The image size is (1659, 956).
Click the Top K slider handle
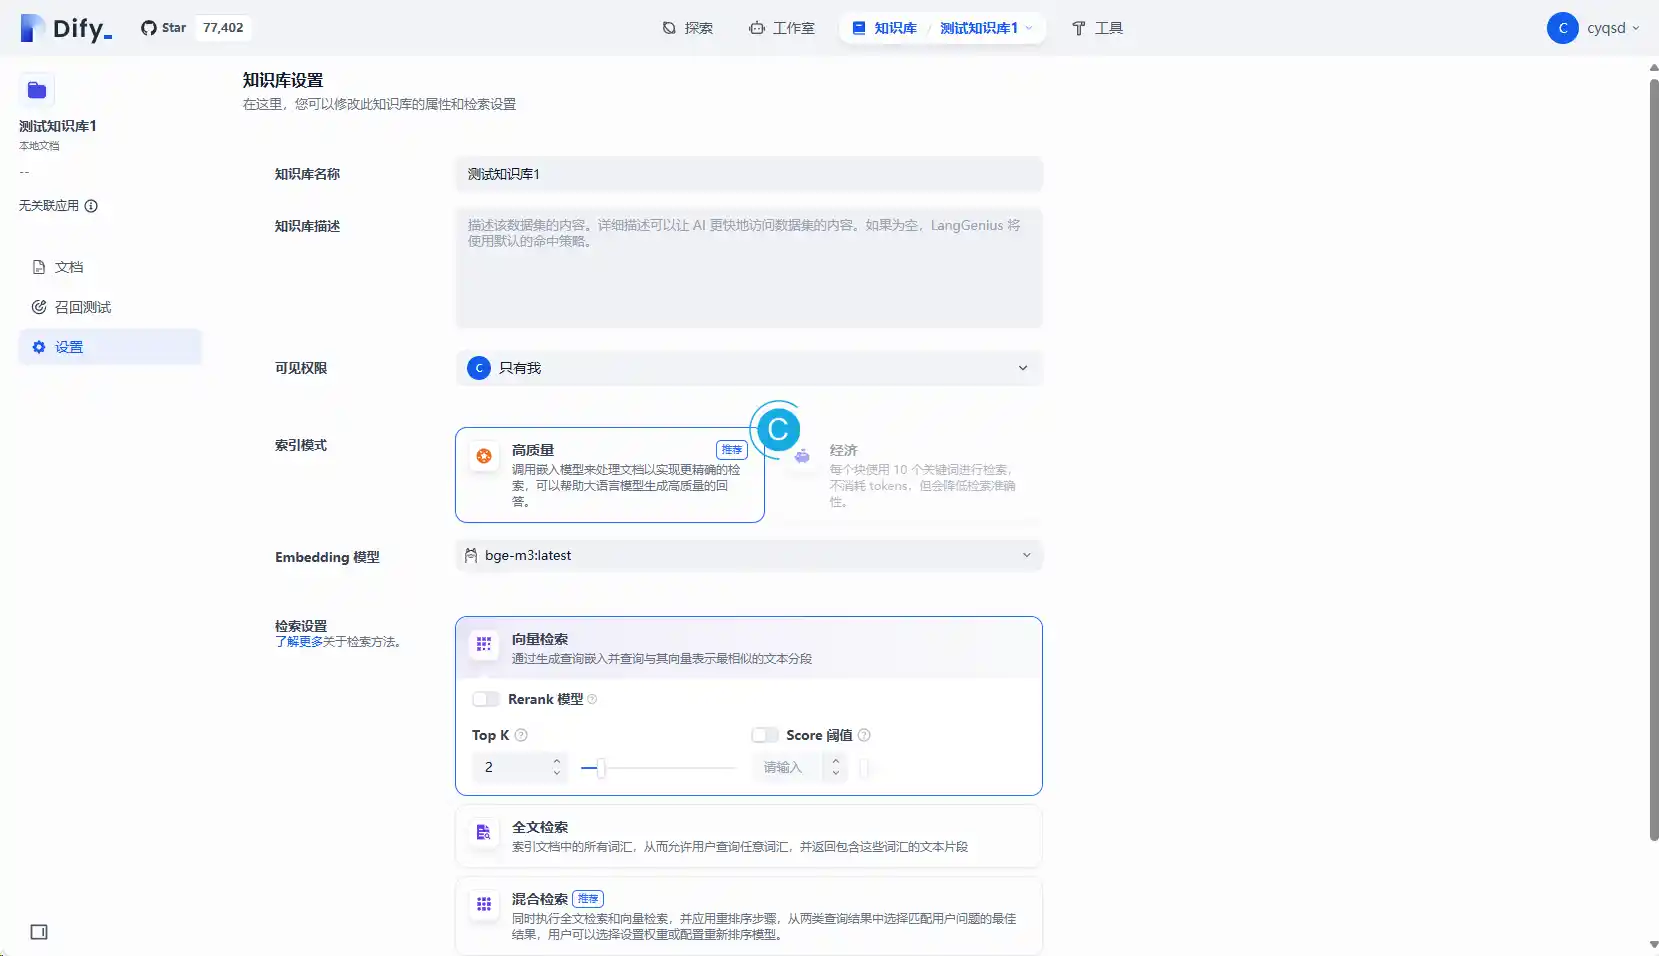coord(601,768)
